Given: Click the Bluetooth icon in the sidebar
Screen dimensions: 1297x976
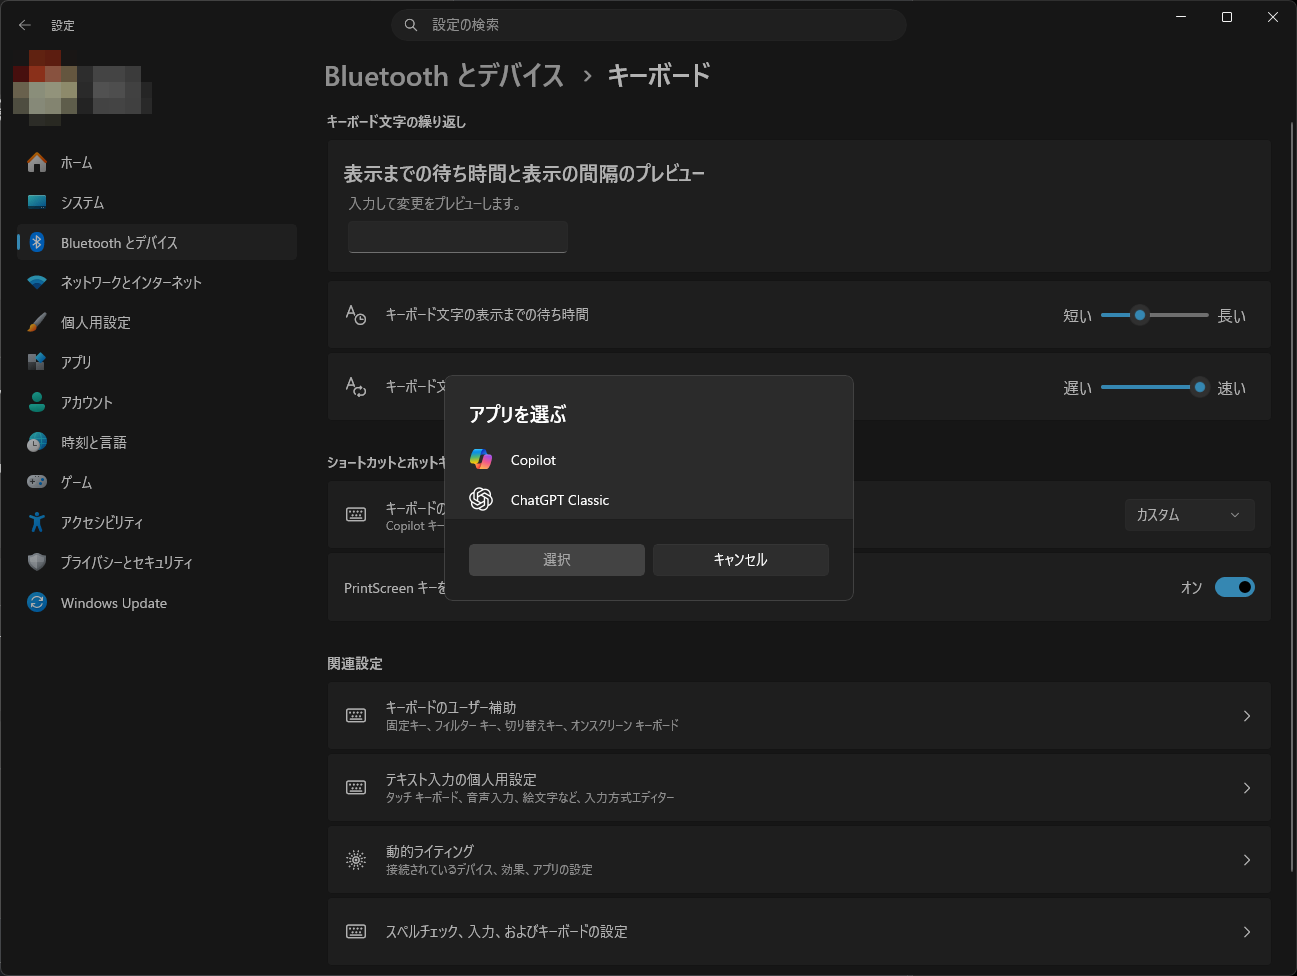Looking at the screenshot, I should click(37, 242).
